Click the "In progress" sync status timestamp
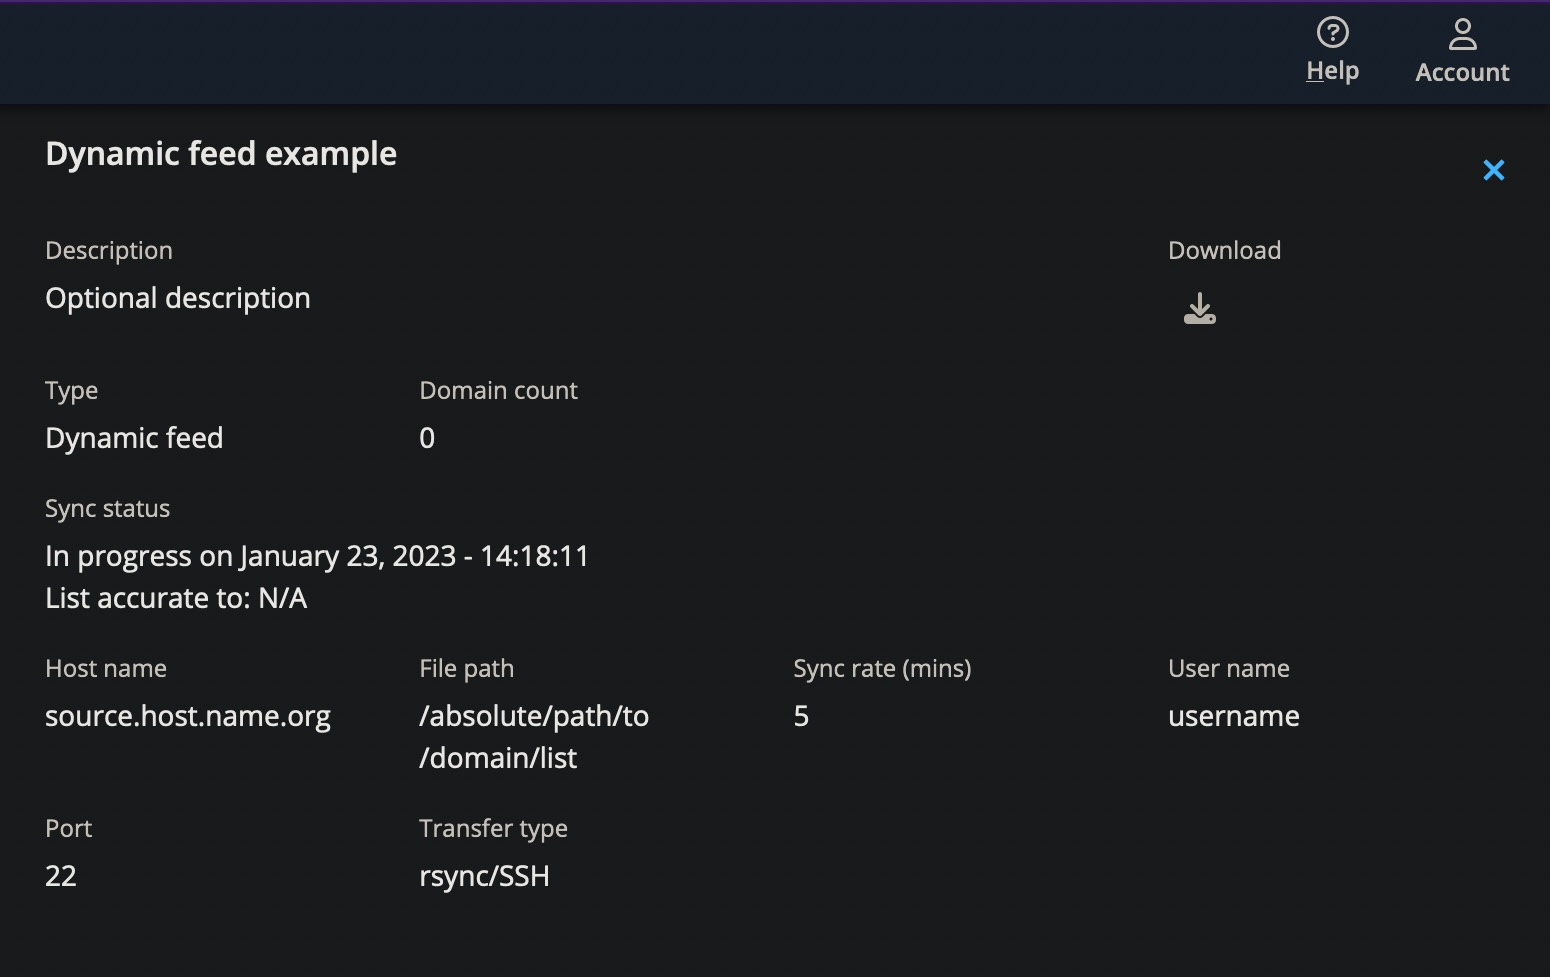The width and height of the screenshot is (1550, 977). [x=317, y=556]
